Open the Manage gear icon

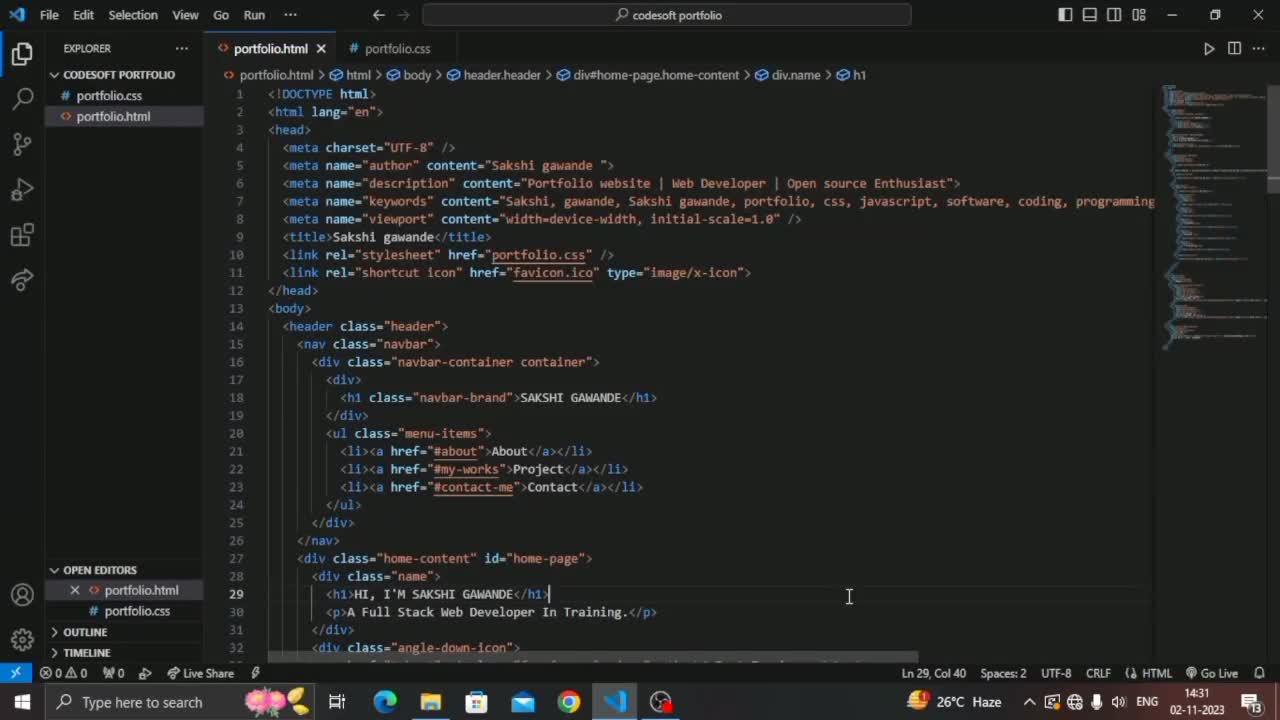[x=22, y=639]
